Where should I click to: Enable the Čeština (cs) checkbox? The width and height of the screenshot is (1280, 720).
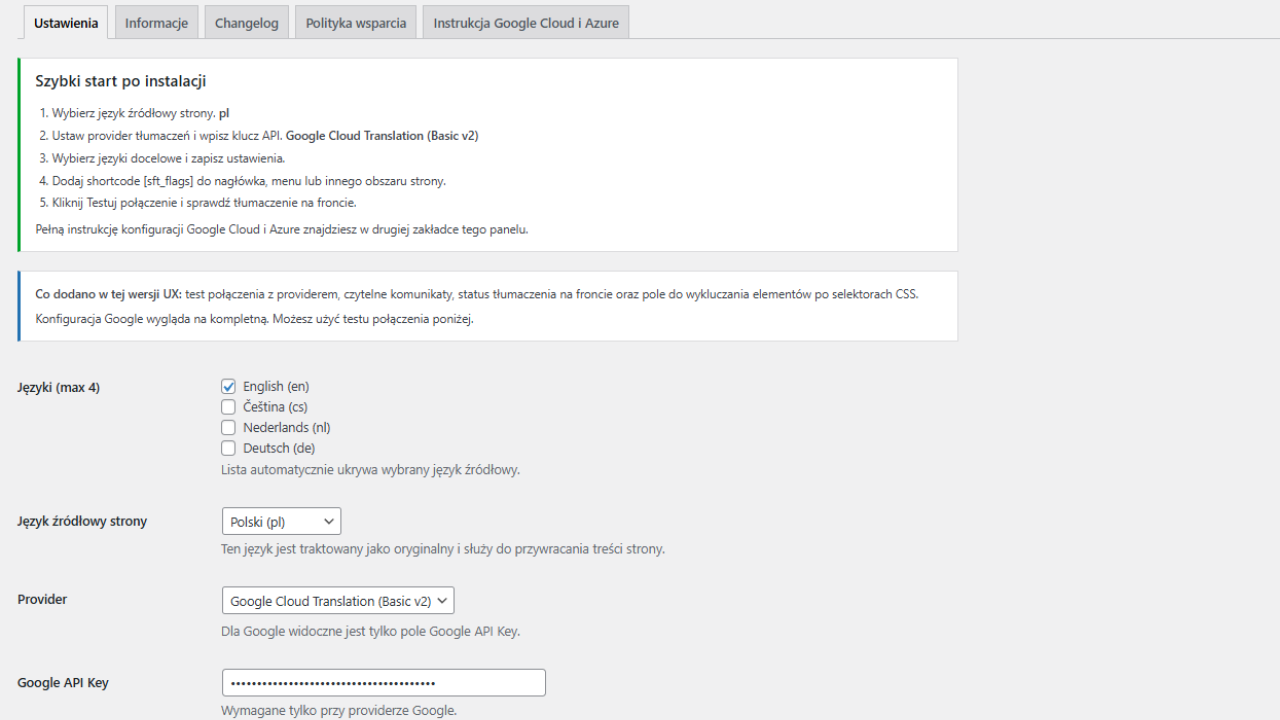point(229,407)
